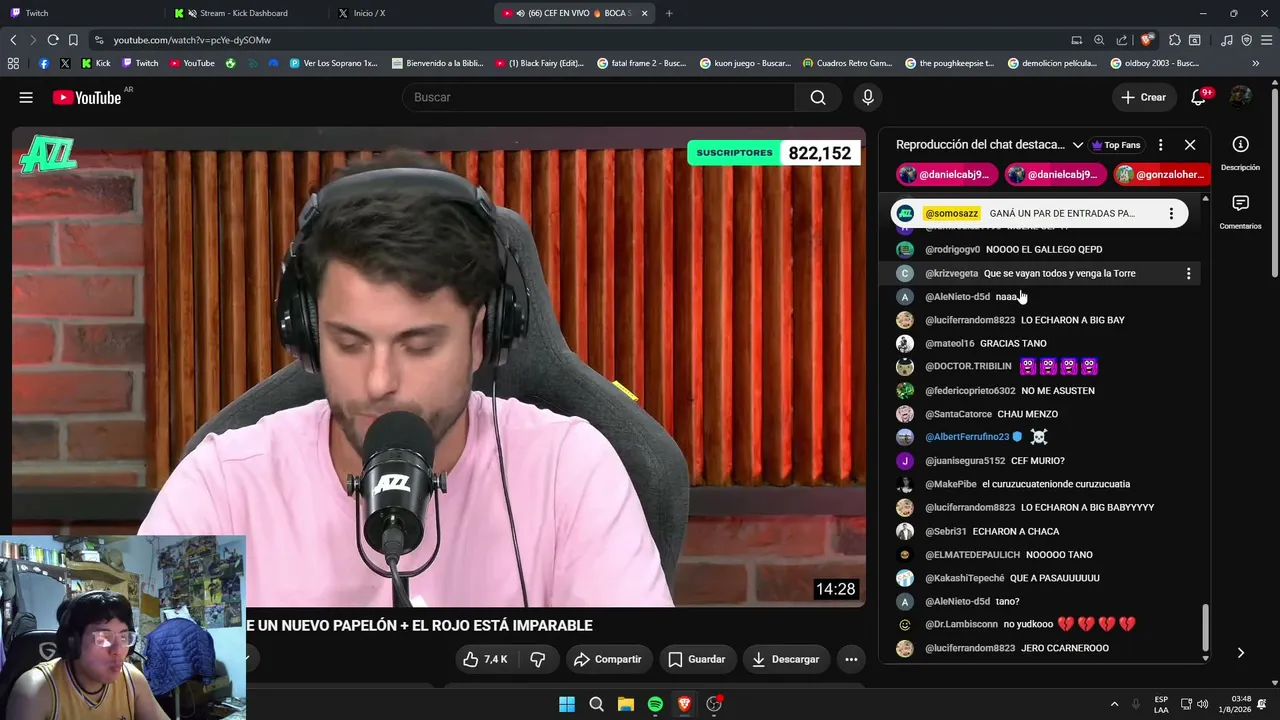Go to the YouTube home logo
The height and width of the screenshot is (720, 1280).
pos(87,97)
